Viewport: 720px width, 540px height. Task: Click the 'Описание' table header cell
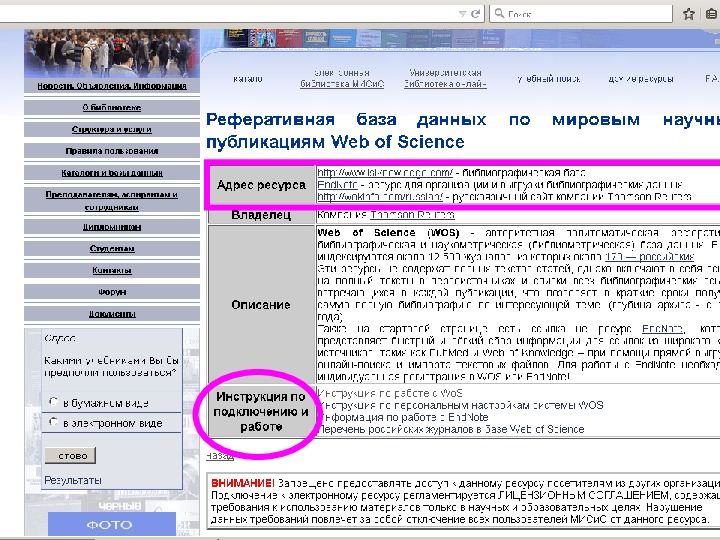261,304
